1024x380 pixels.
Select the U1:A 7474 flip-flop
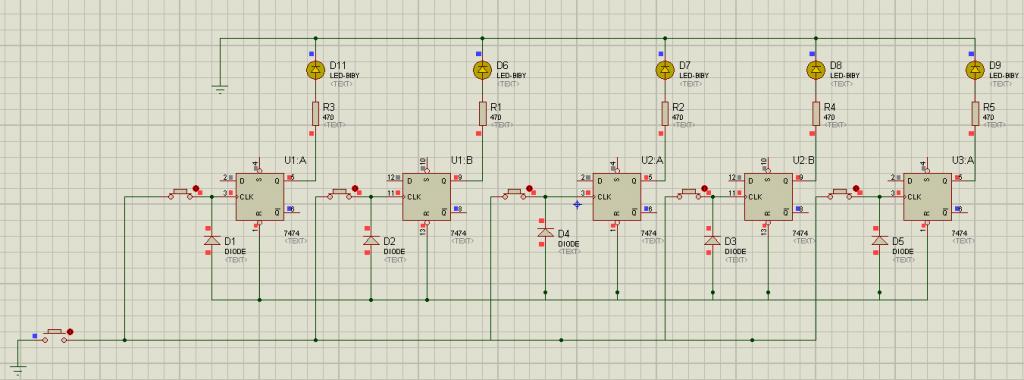click(260, 197)
